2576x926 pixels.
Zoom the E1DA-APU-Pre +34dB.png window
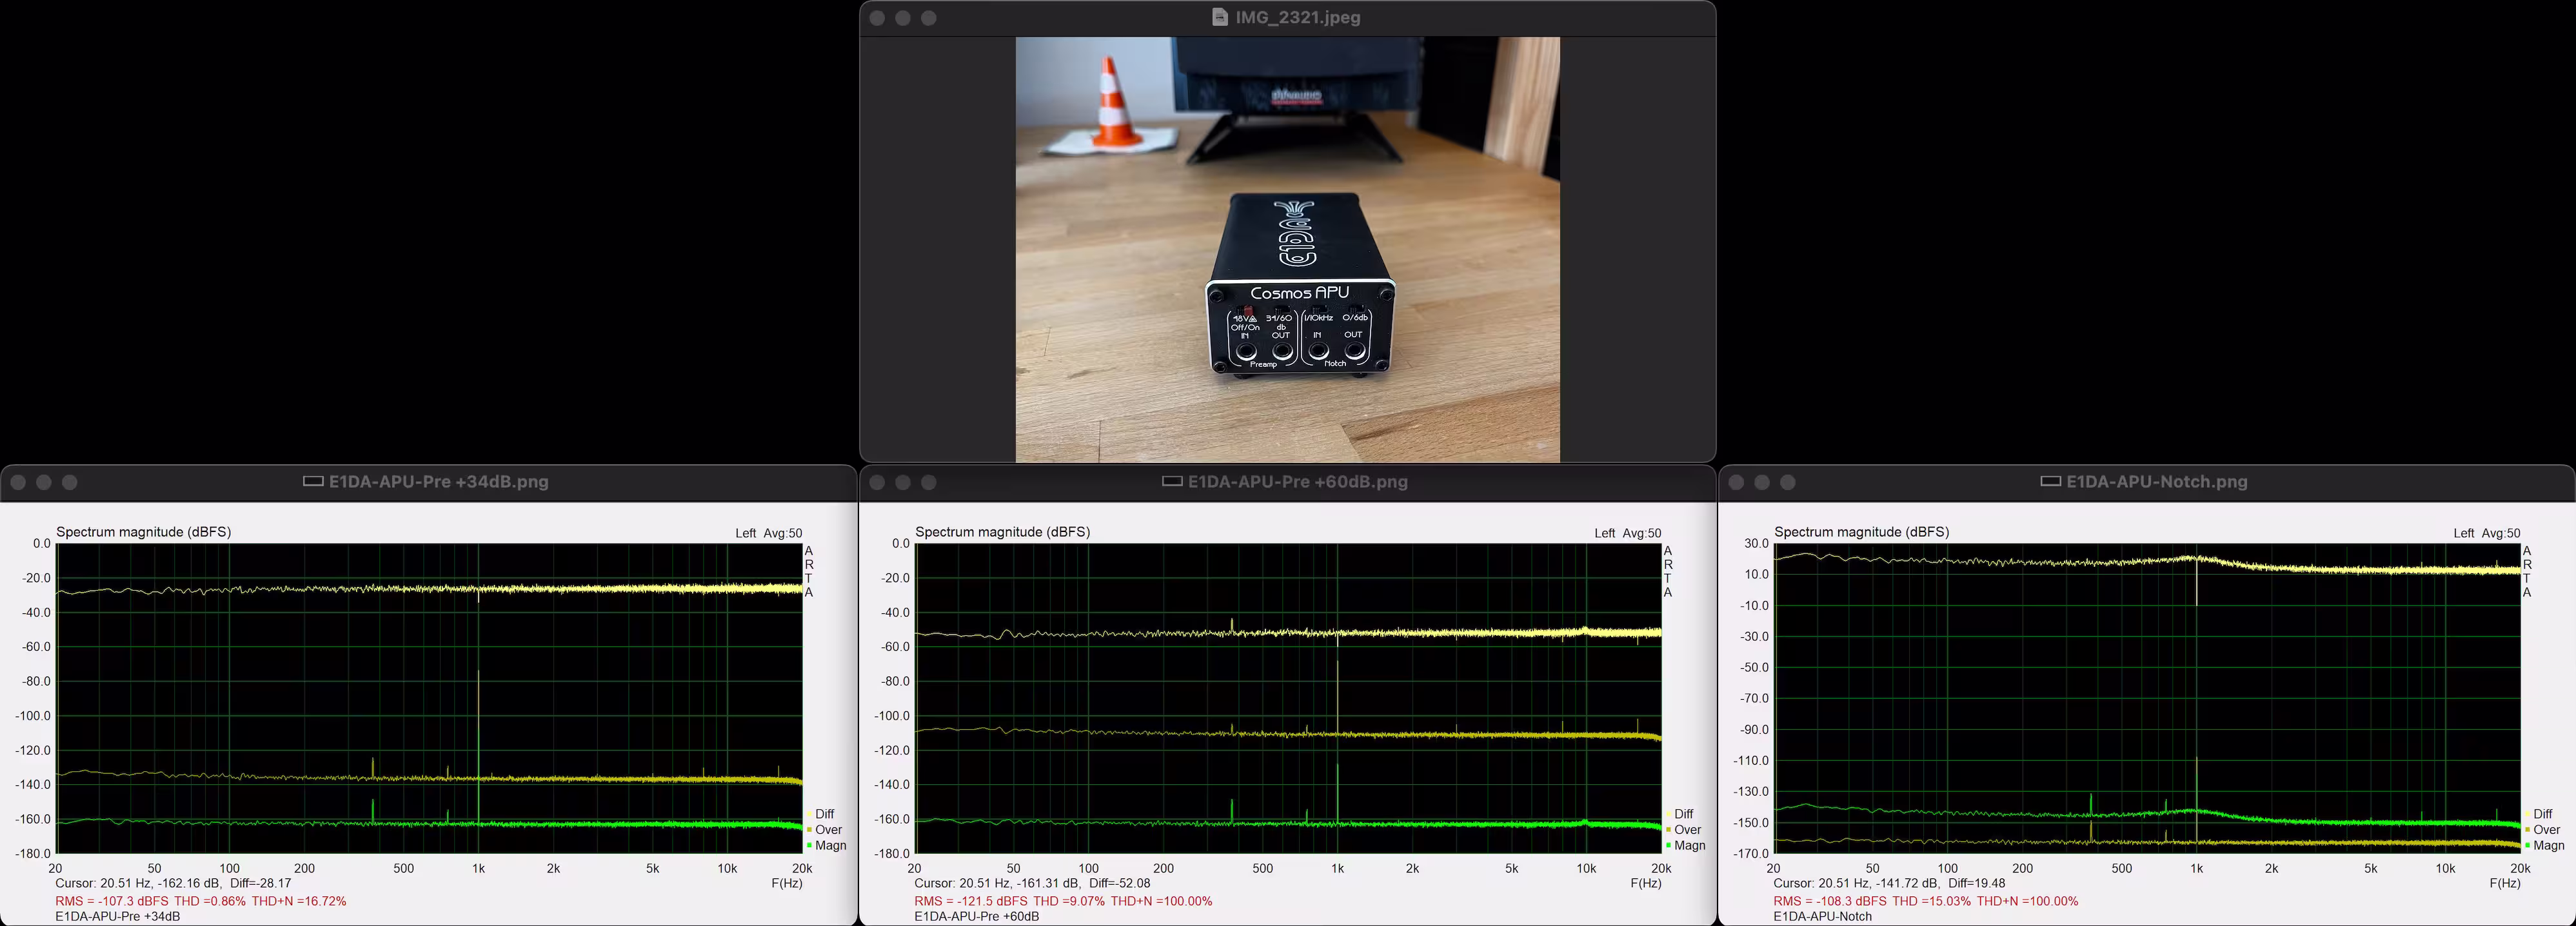[x=70, y=482]
